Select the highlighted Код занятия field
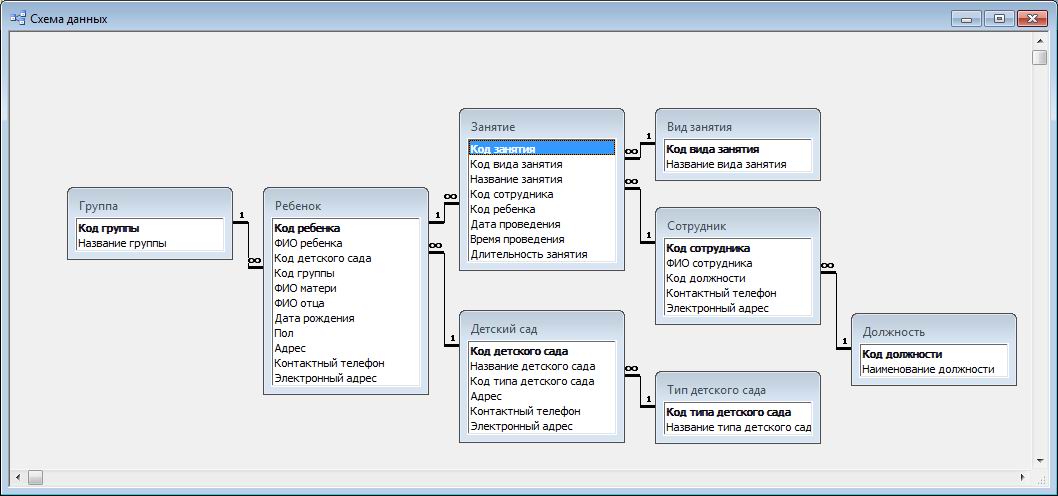The width and height of the screenshot is (1058, 496). [540, 148]
